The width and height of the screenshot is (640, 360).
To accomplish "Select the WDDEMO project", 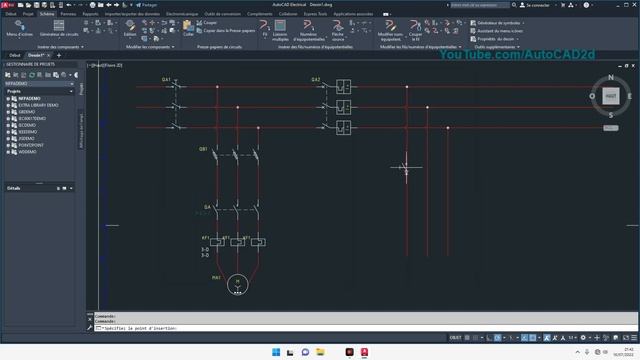I will 27,152.
